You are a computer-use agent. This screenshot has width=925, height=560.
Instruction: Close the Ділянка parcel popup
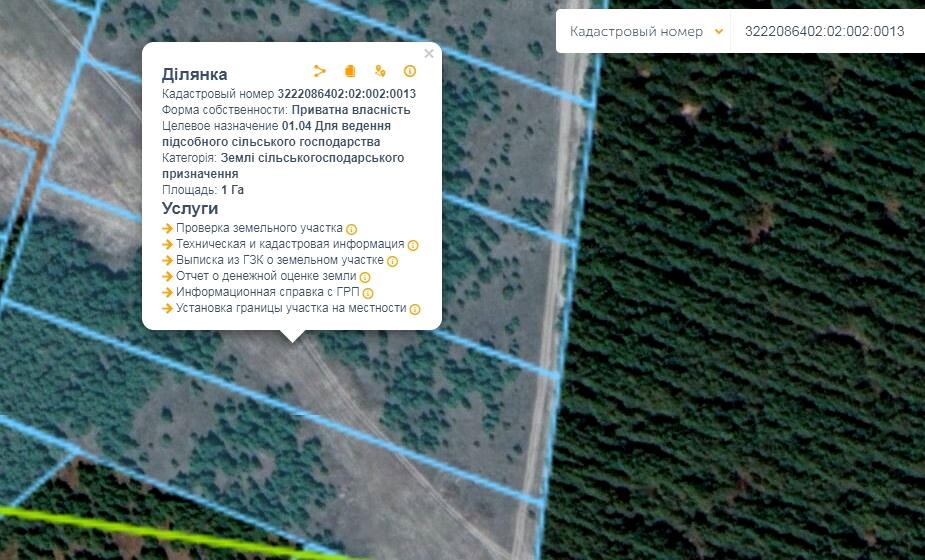tap(429, 54)
